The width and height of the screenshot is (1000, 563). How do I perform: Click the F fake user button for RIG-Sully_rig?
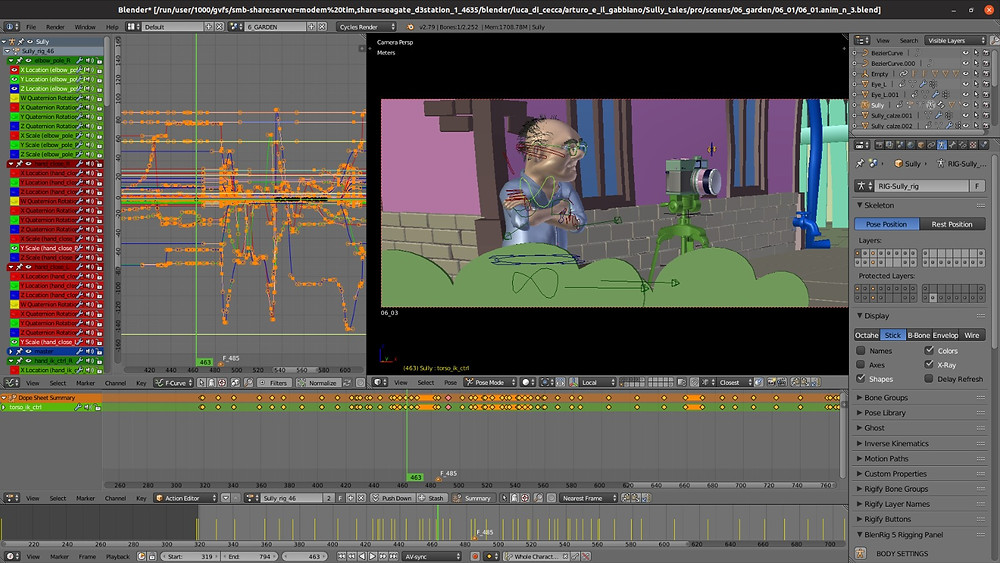tap(977, 186)
